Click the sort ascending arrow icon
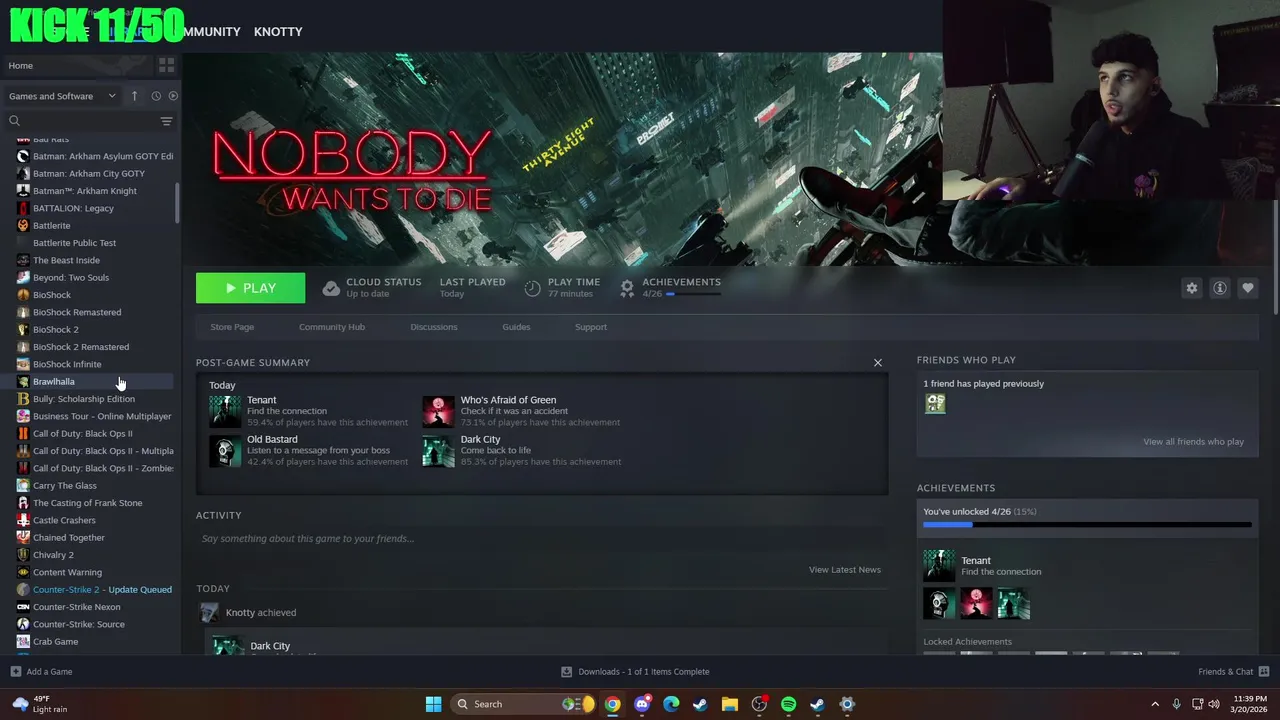 coord(135,96)
